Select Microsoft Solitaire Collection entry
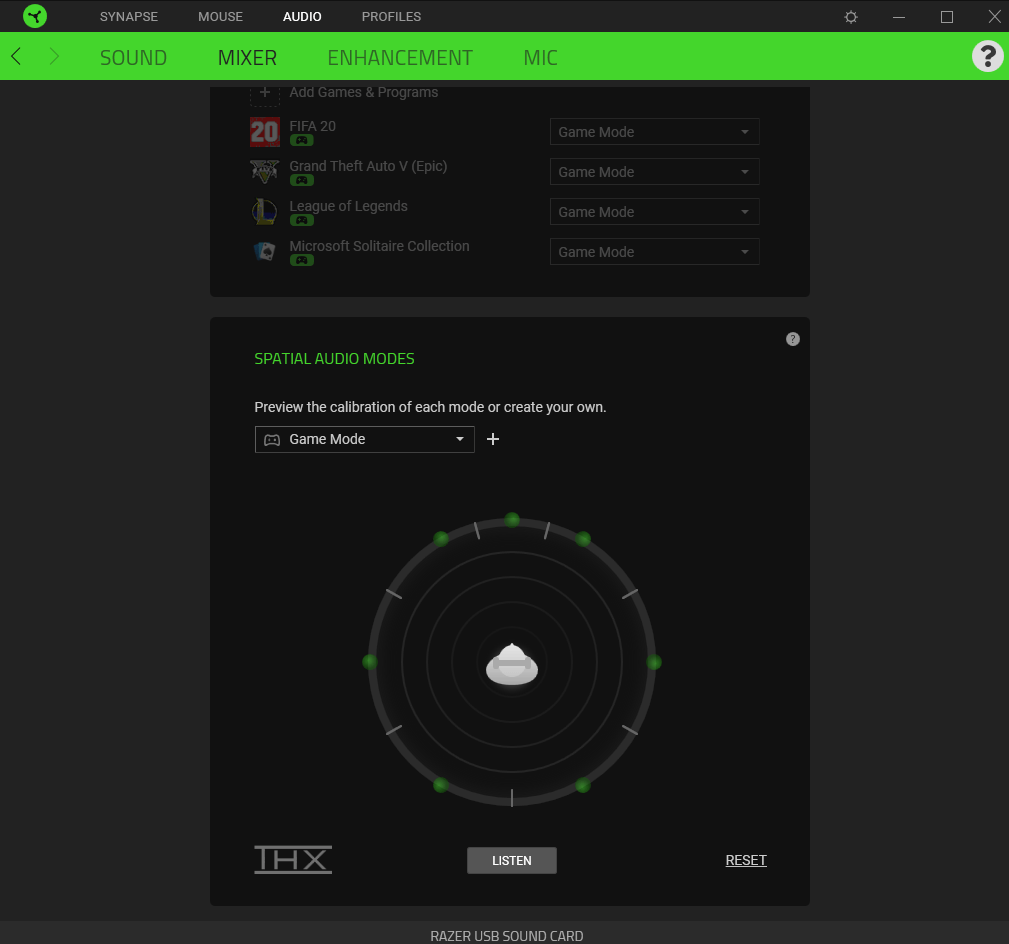1009x944 pixels. pos(379,246)
